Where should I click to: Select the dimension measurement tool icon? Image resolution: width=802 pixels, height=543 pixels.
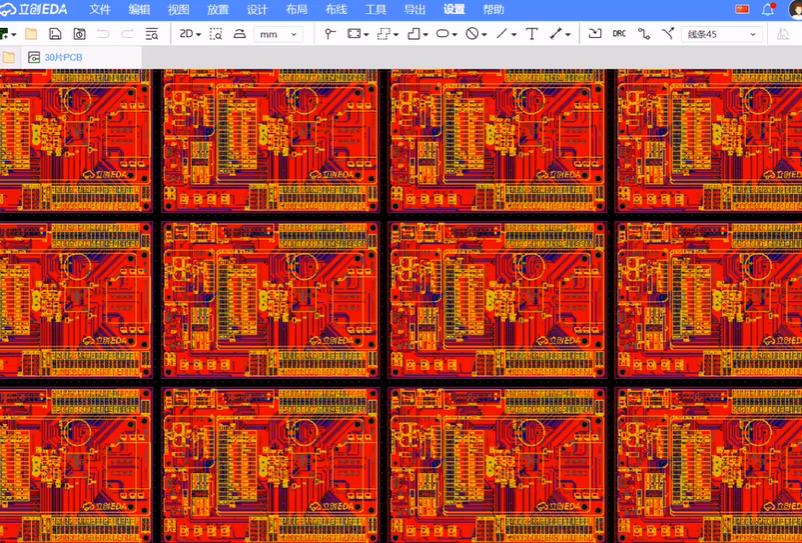(x=556, y=34)
